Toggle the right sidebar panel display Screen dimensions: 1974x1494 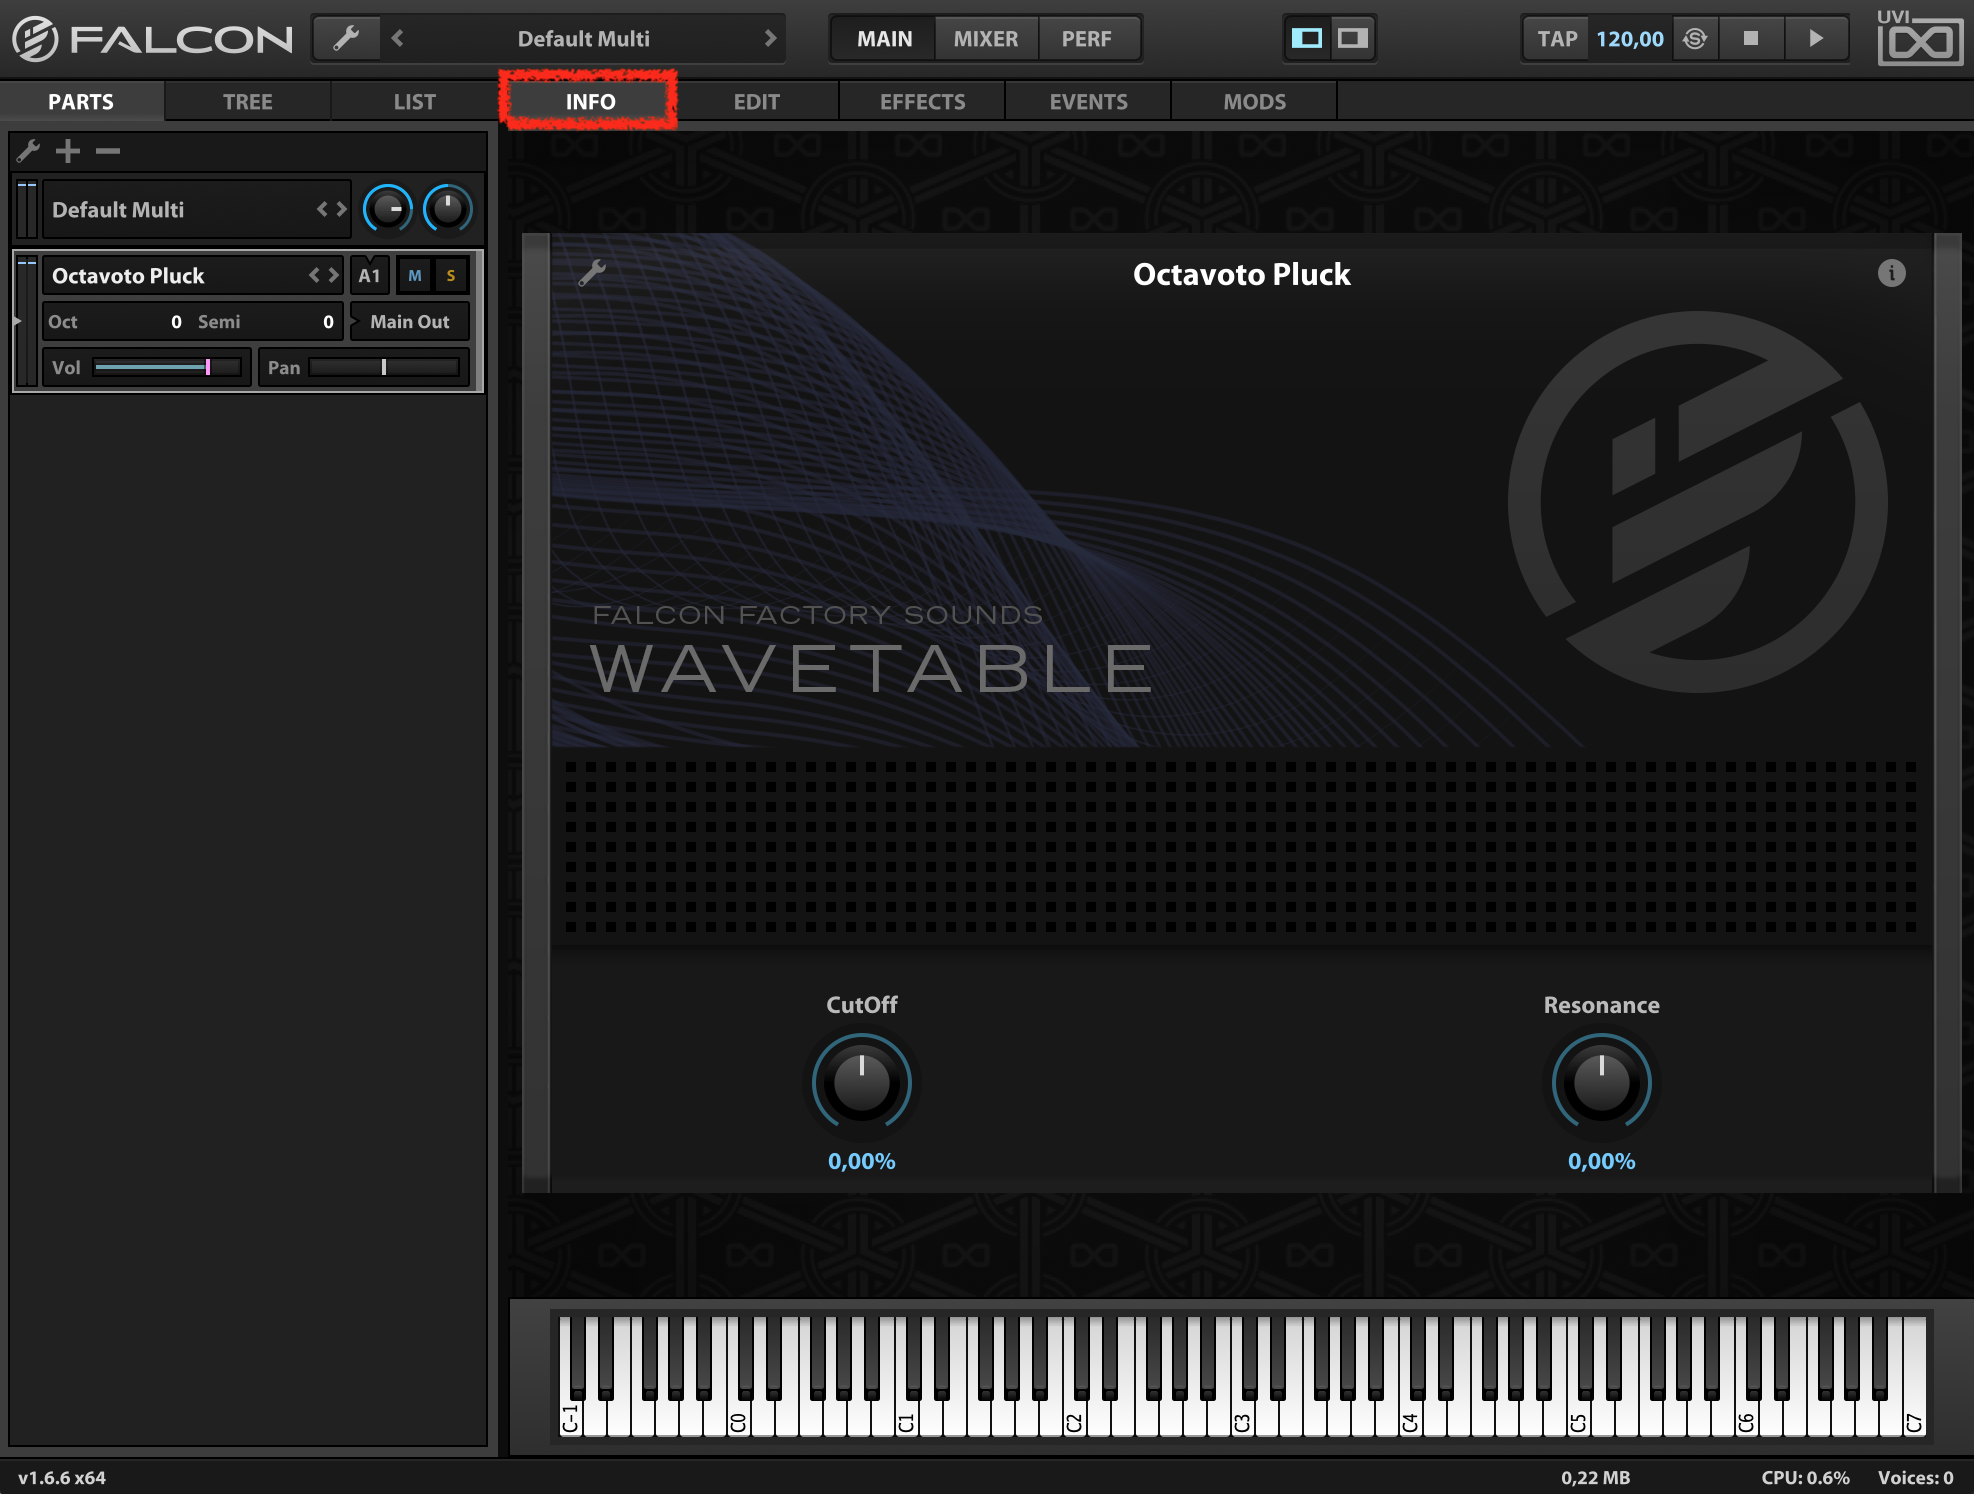click(1352, 38)
